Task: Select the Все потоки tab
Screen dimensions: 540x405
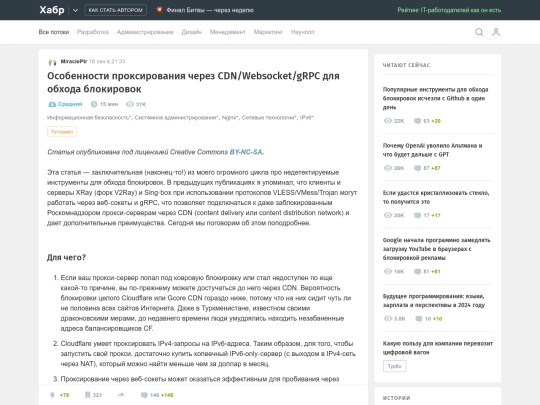Action: [x=54, y=32]
